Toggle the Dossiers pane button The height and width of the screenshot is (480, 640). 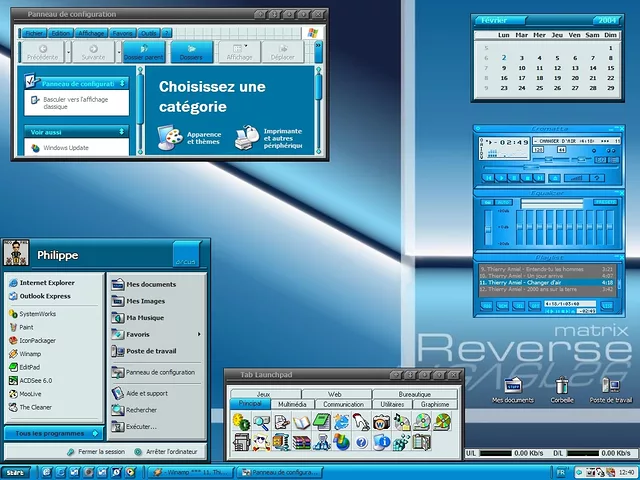[x=191, y=51]
